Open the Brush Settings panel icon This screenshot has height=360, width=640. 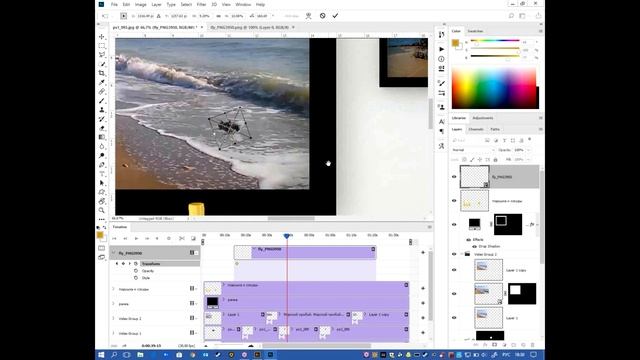tap(441, 83)
